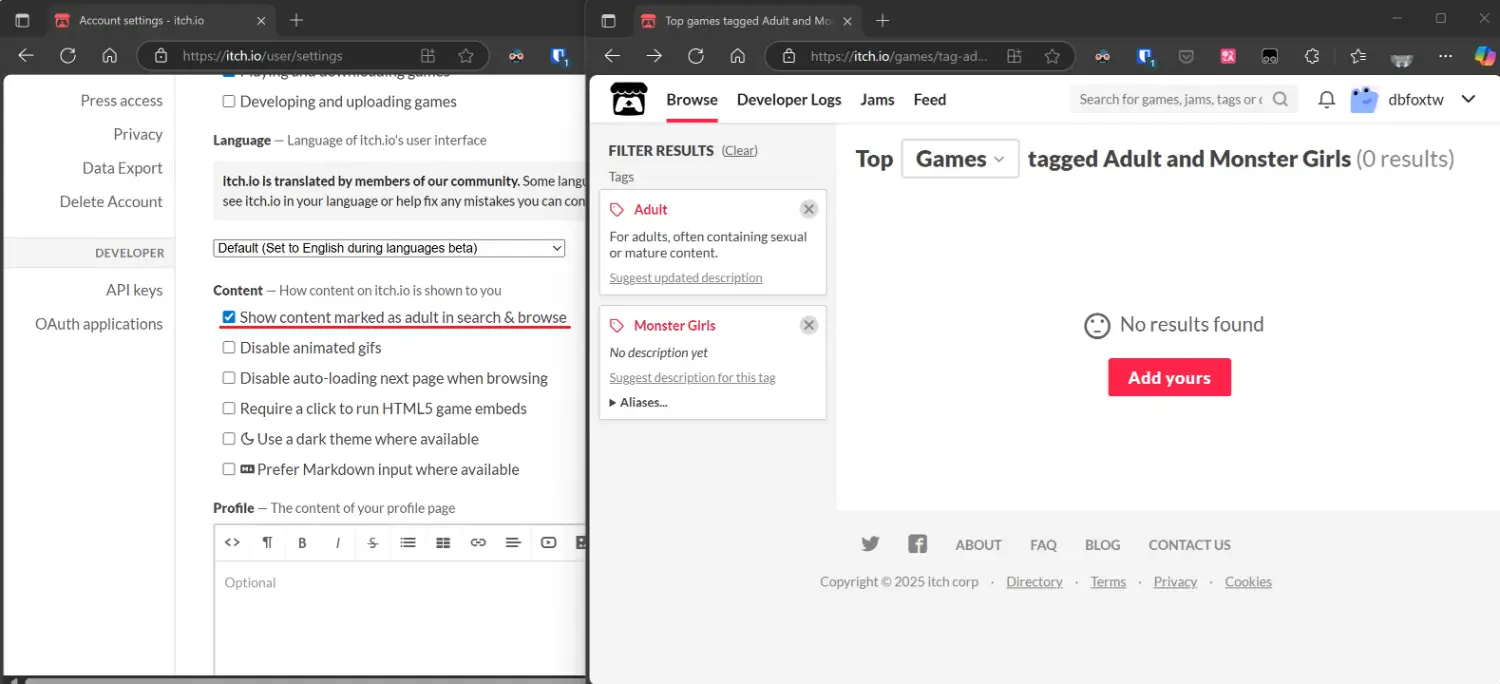The image size is (1500, 684).
Task: Open Developer Logs page
Action: (x=789, y=99)
